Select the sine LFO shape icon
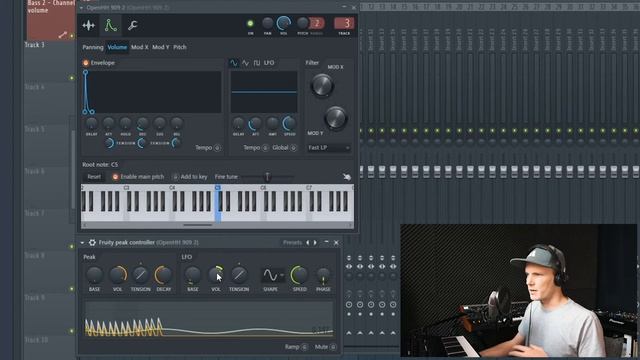The image size is (640, 360). pos(233,63)
